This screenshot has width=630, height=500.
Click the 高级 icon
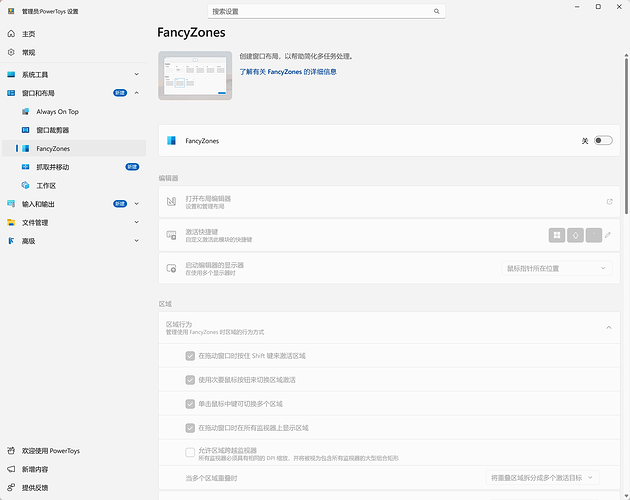coord(11,241)
